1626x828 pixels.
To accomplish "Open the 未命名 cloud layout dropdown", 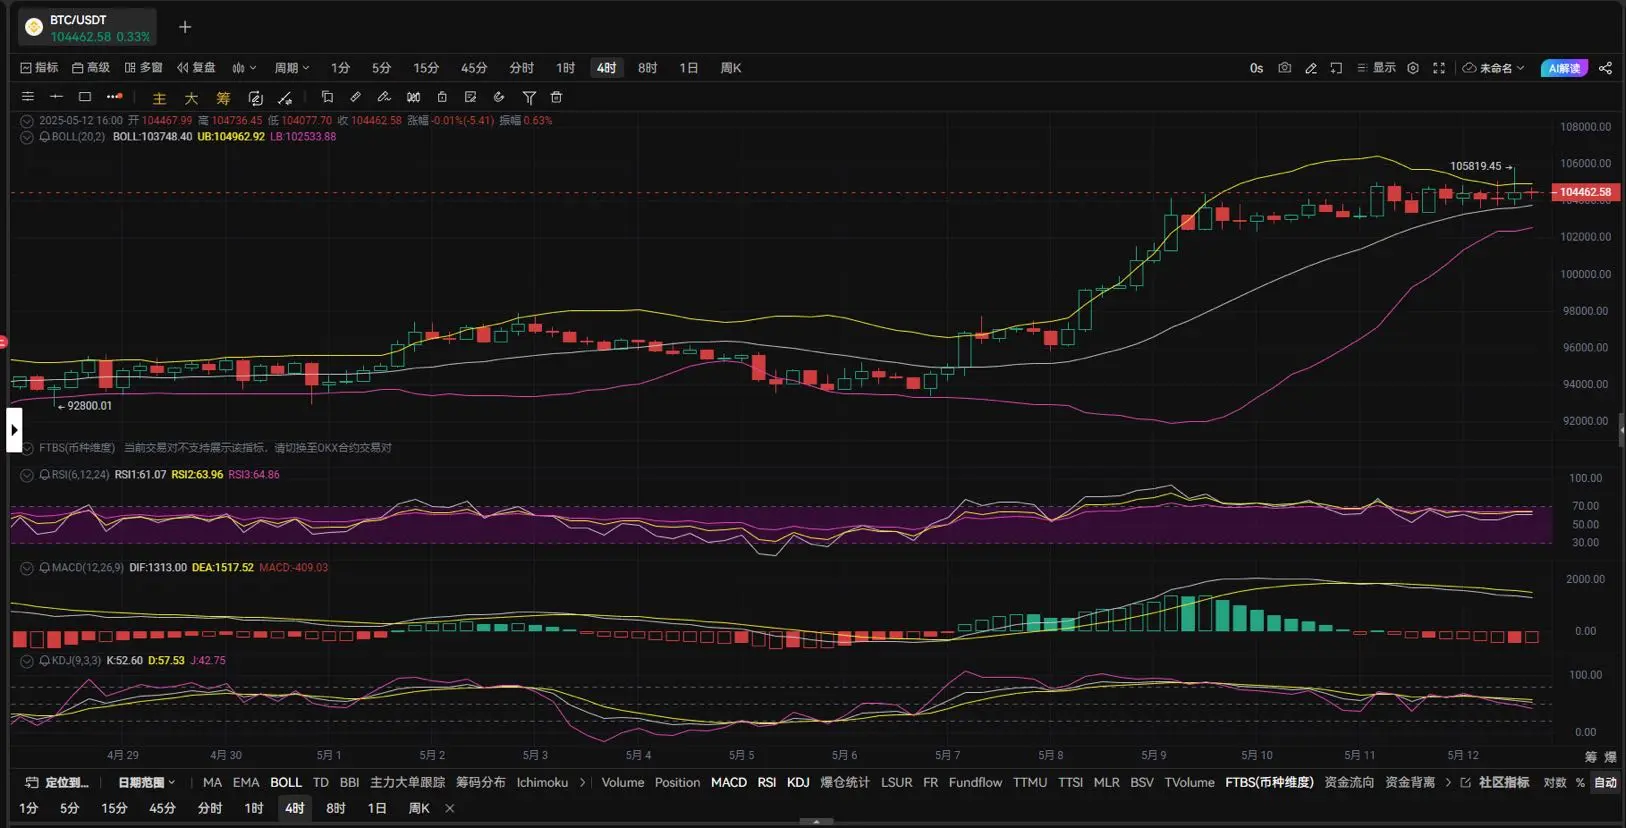I will click(1494, 68).
